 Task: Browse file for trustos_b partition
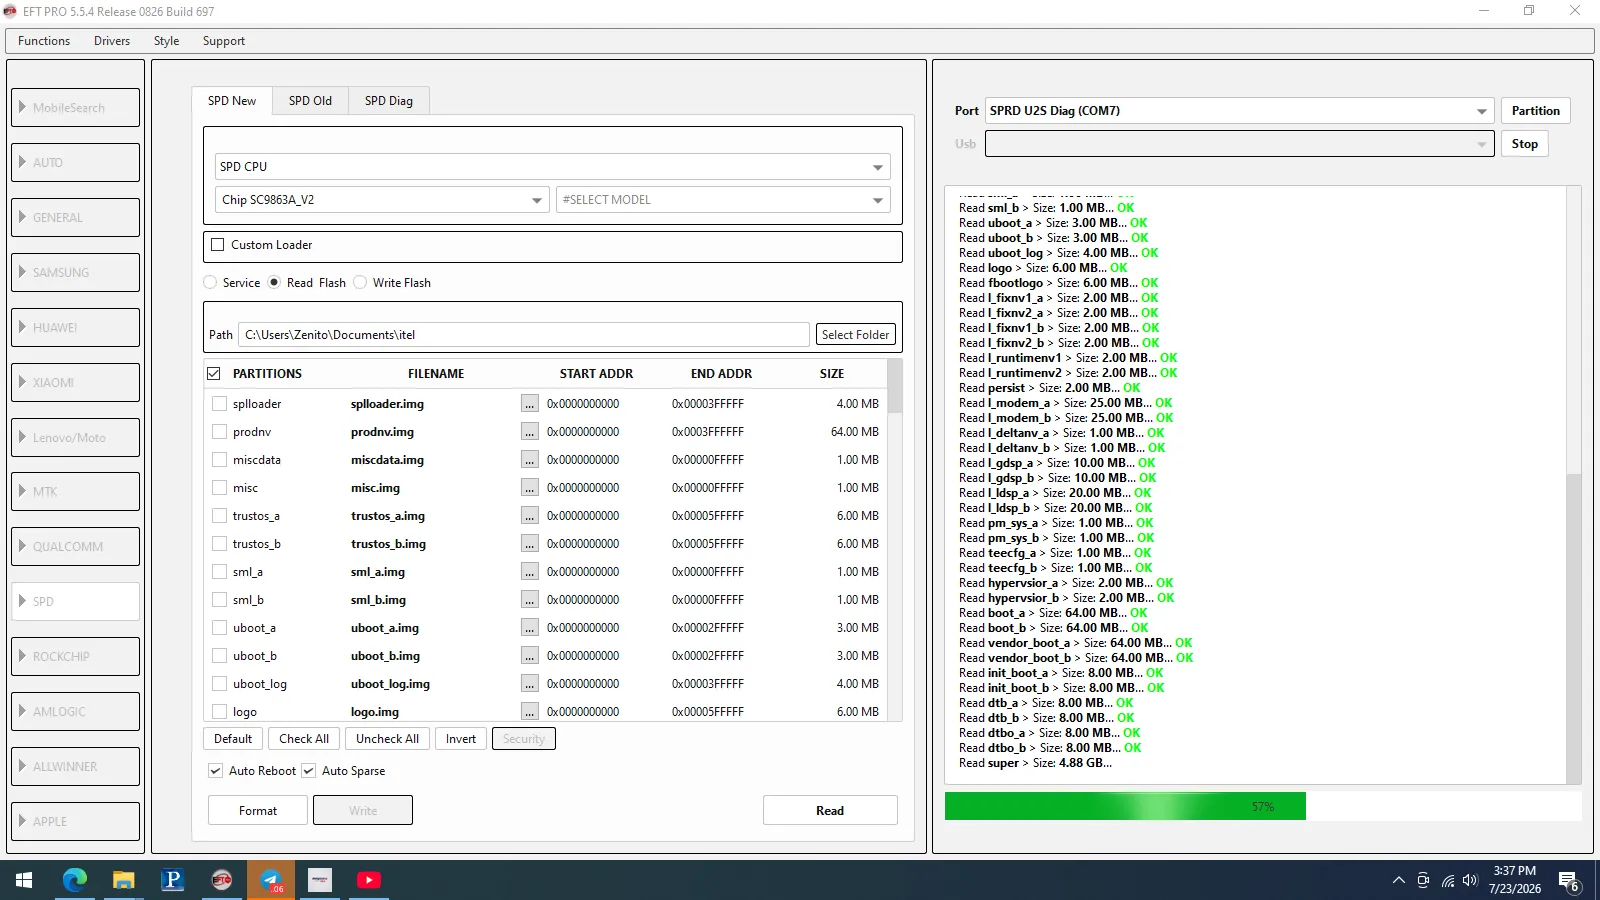point(530,544)
